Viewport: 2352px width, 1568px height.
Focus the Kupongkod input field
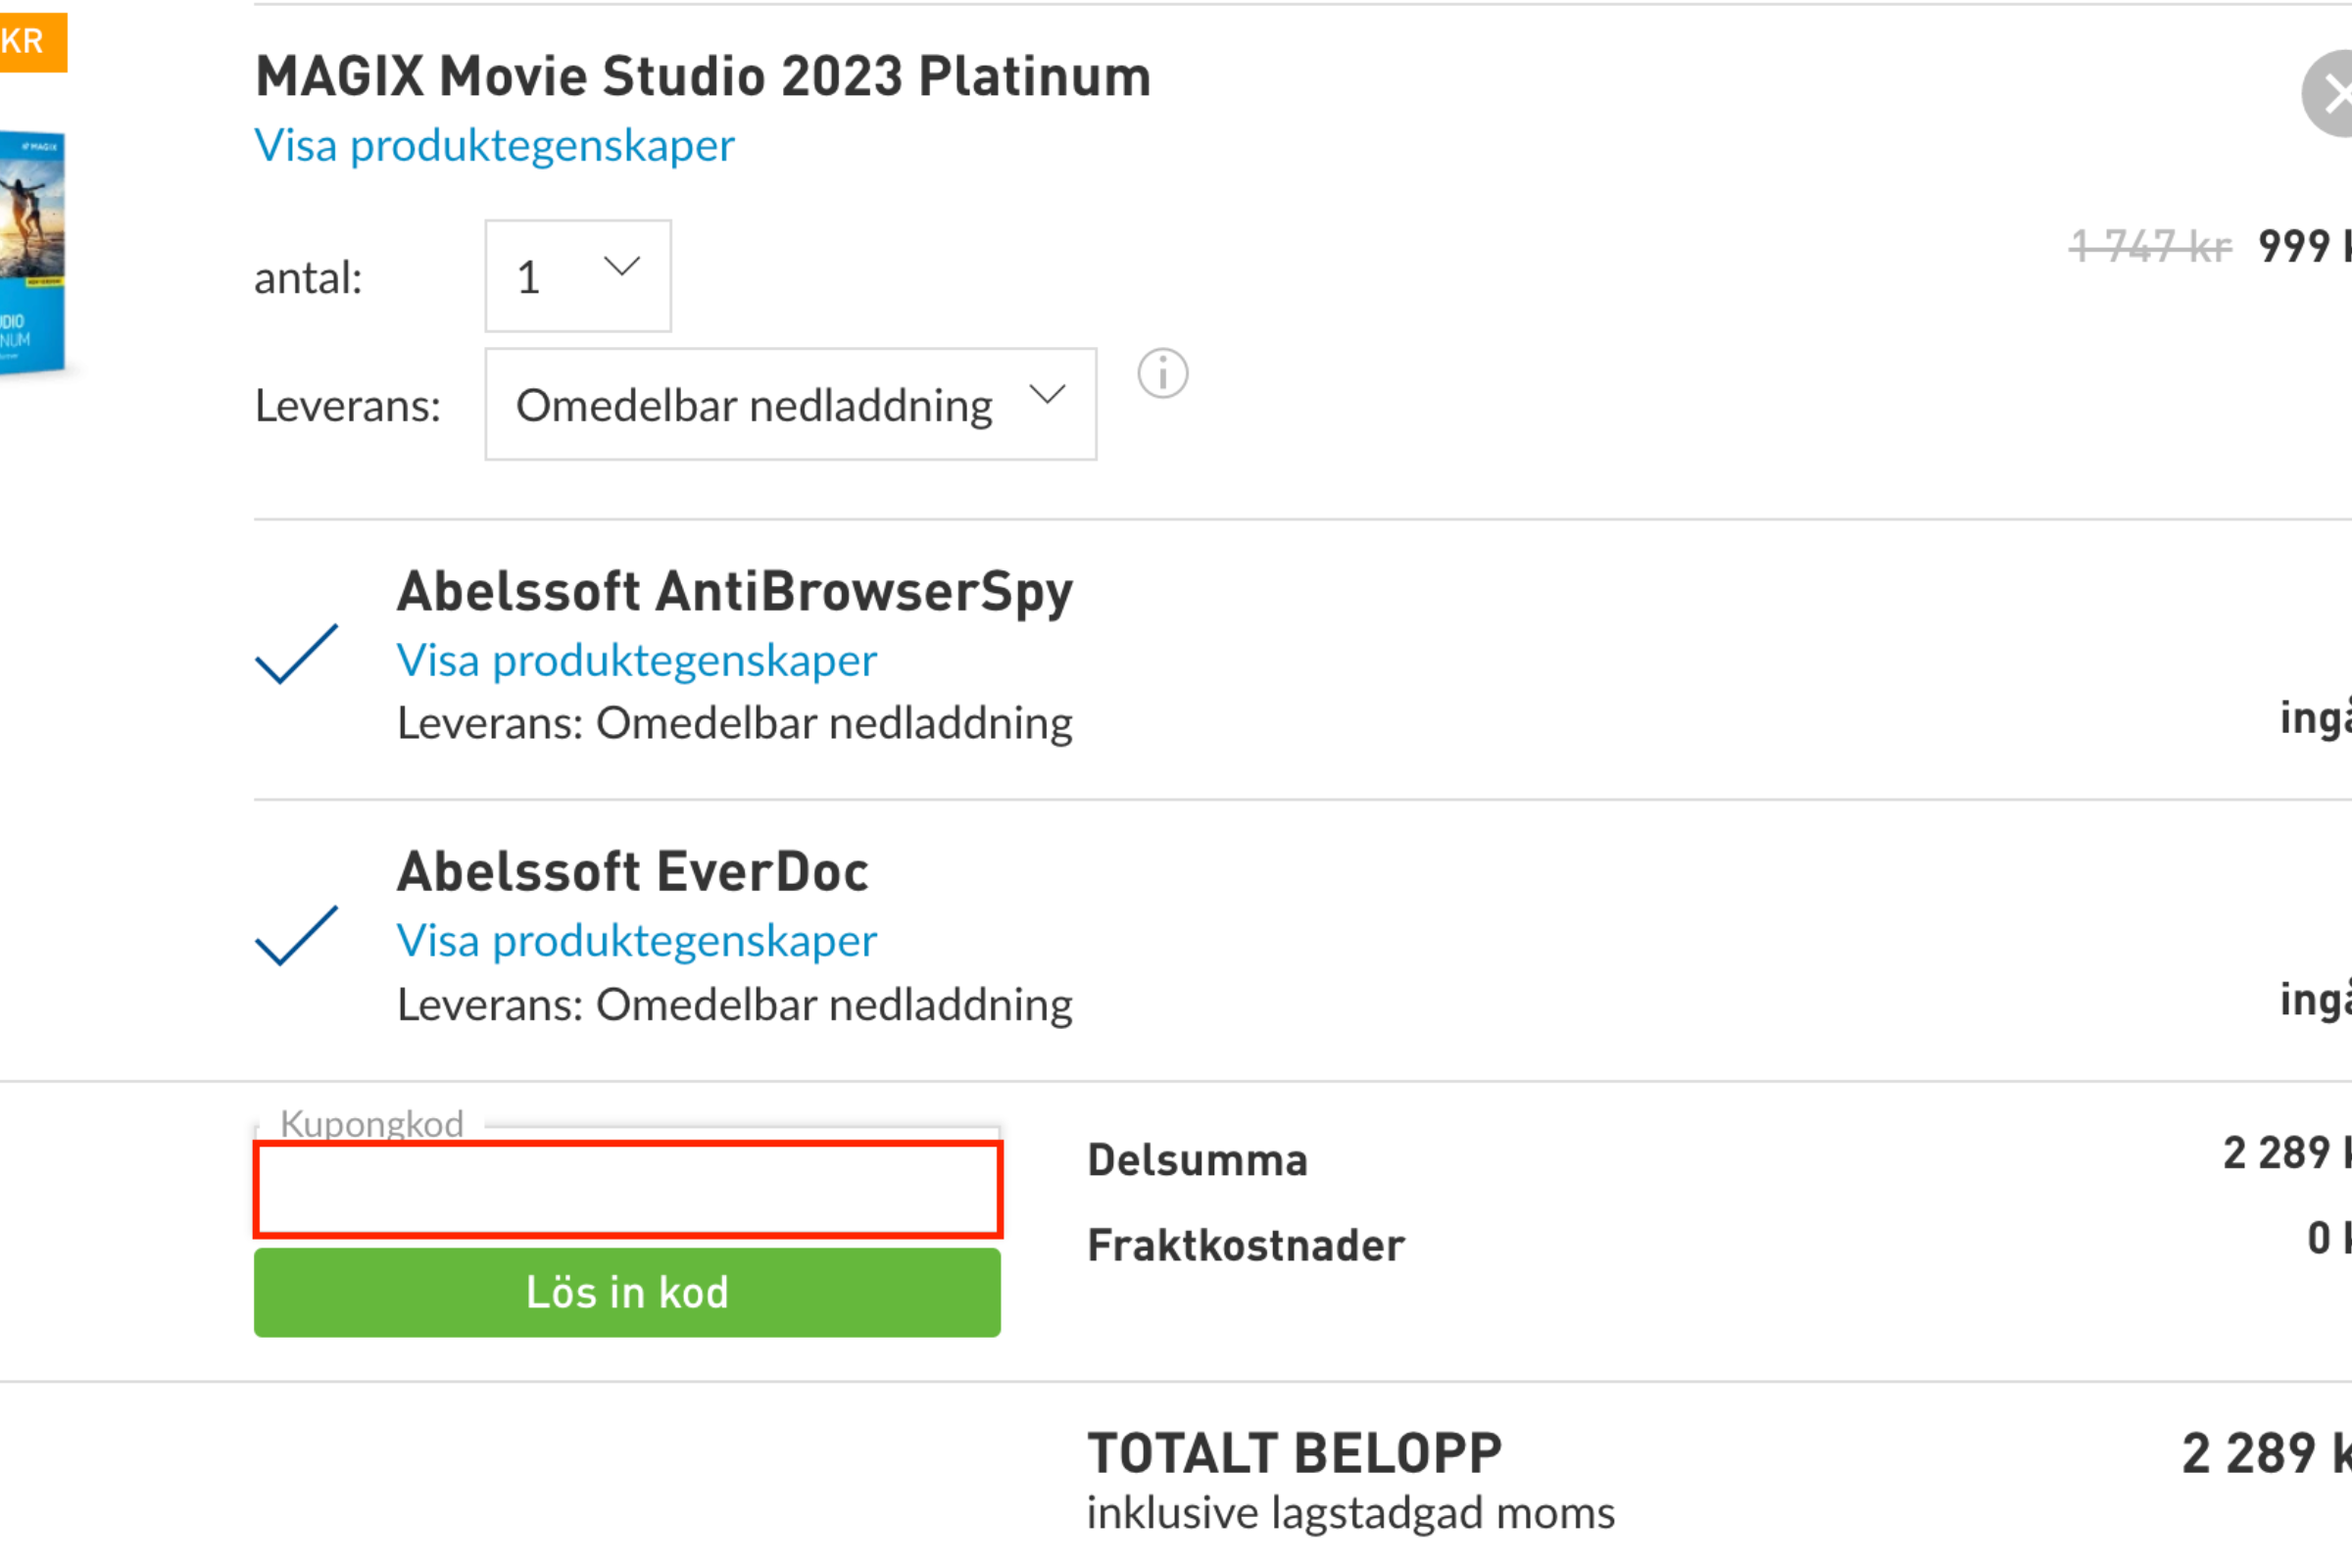(628, 1189)
